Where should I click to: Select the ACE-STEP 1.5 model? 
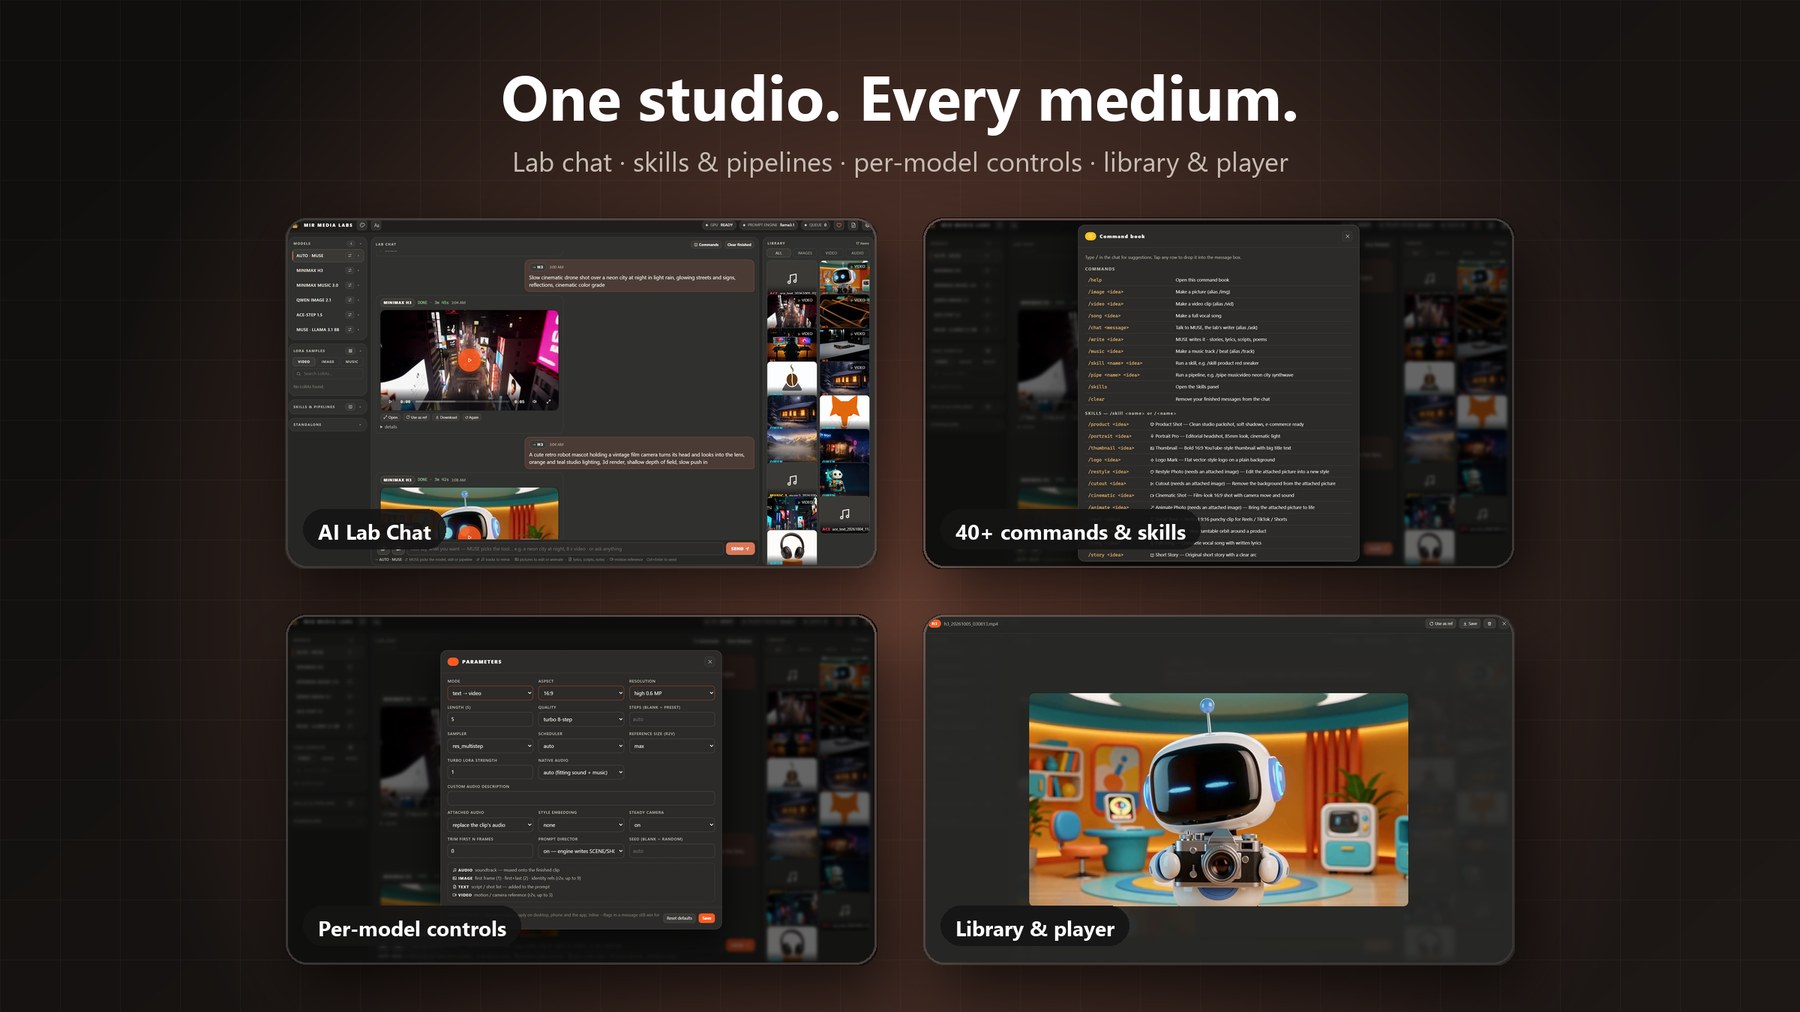tap(328, 315)
